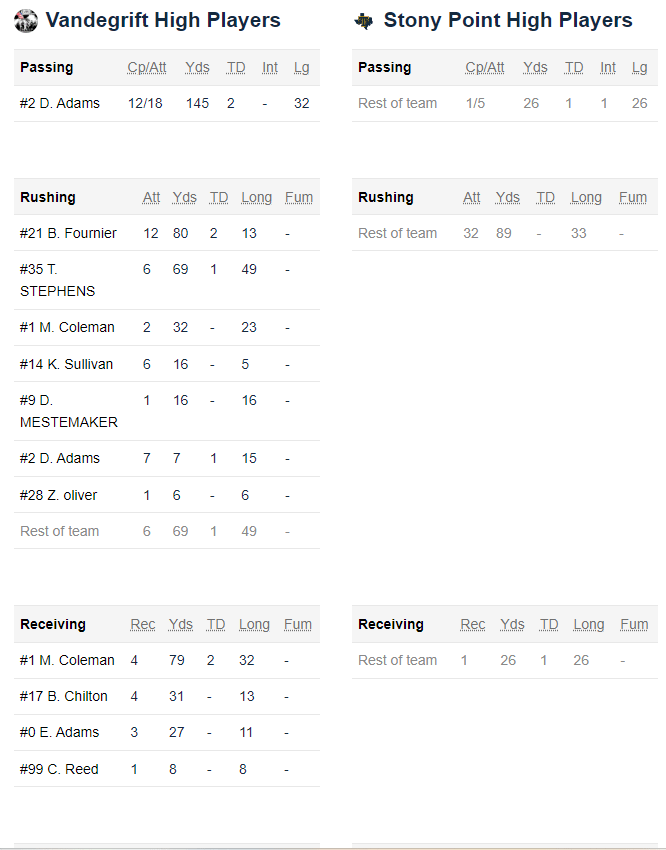Click the Long header in Stony Point Rushing
Image resolution: width=666 pixels, height=850 pixels.
coord(586,197)
